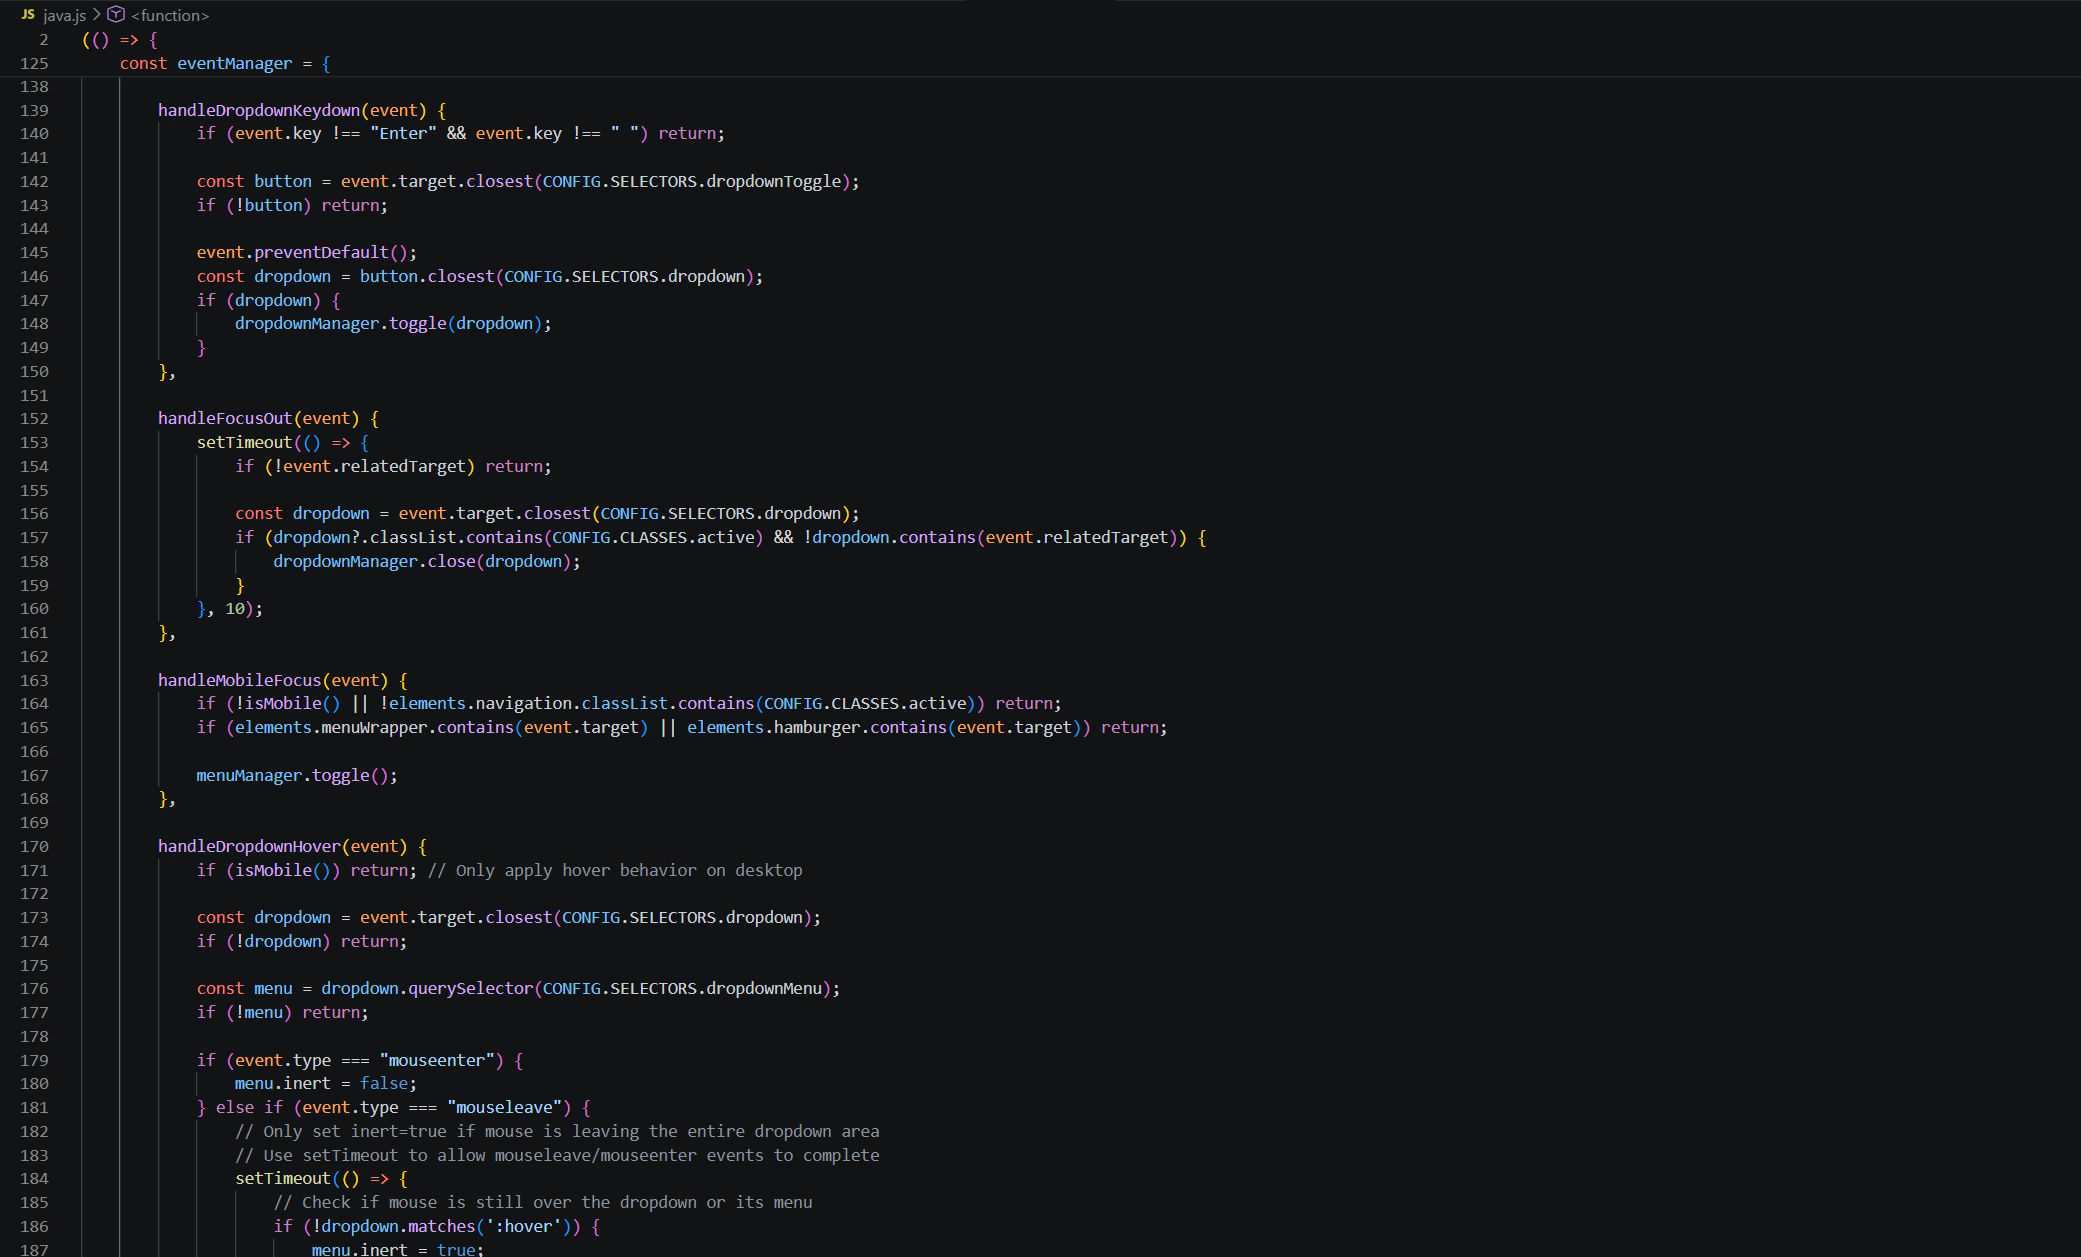Place cursor in handleDropdownKeydown function name
This screenshot has height=1257, width=2081.
(x=258, y=110)
